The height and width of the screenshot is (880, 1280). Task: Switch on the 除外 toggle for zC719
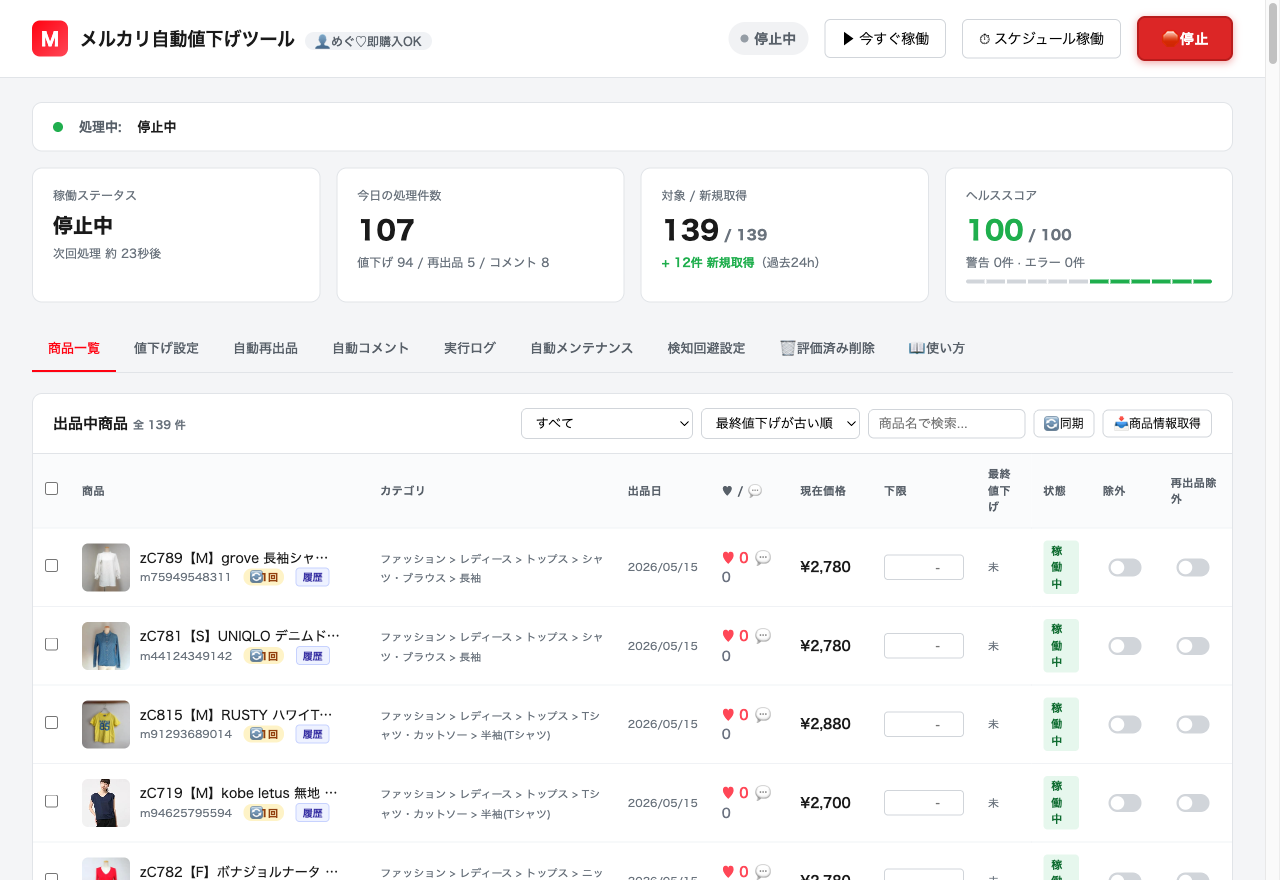click(x=1125, y=803)
